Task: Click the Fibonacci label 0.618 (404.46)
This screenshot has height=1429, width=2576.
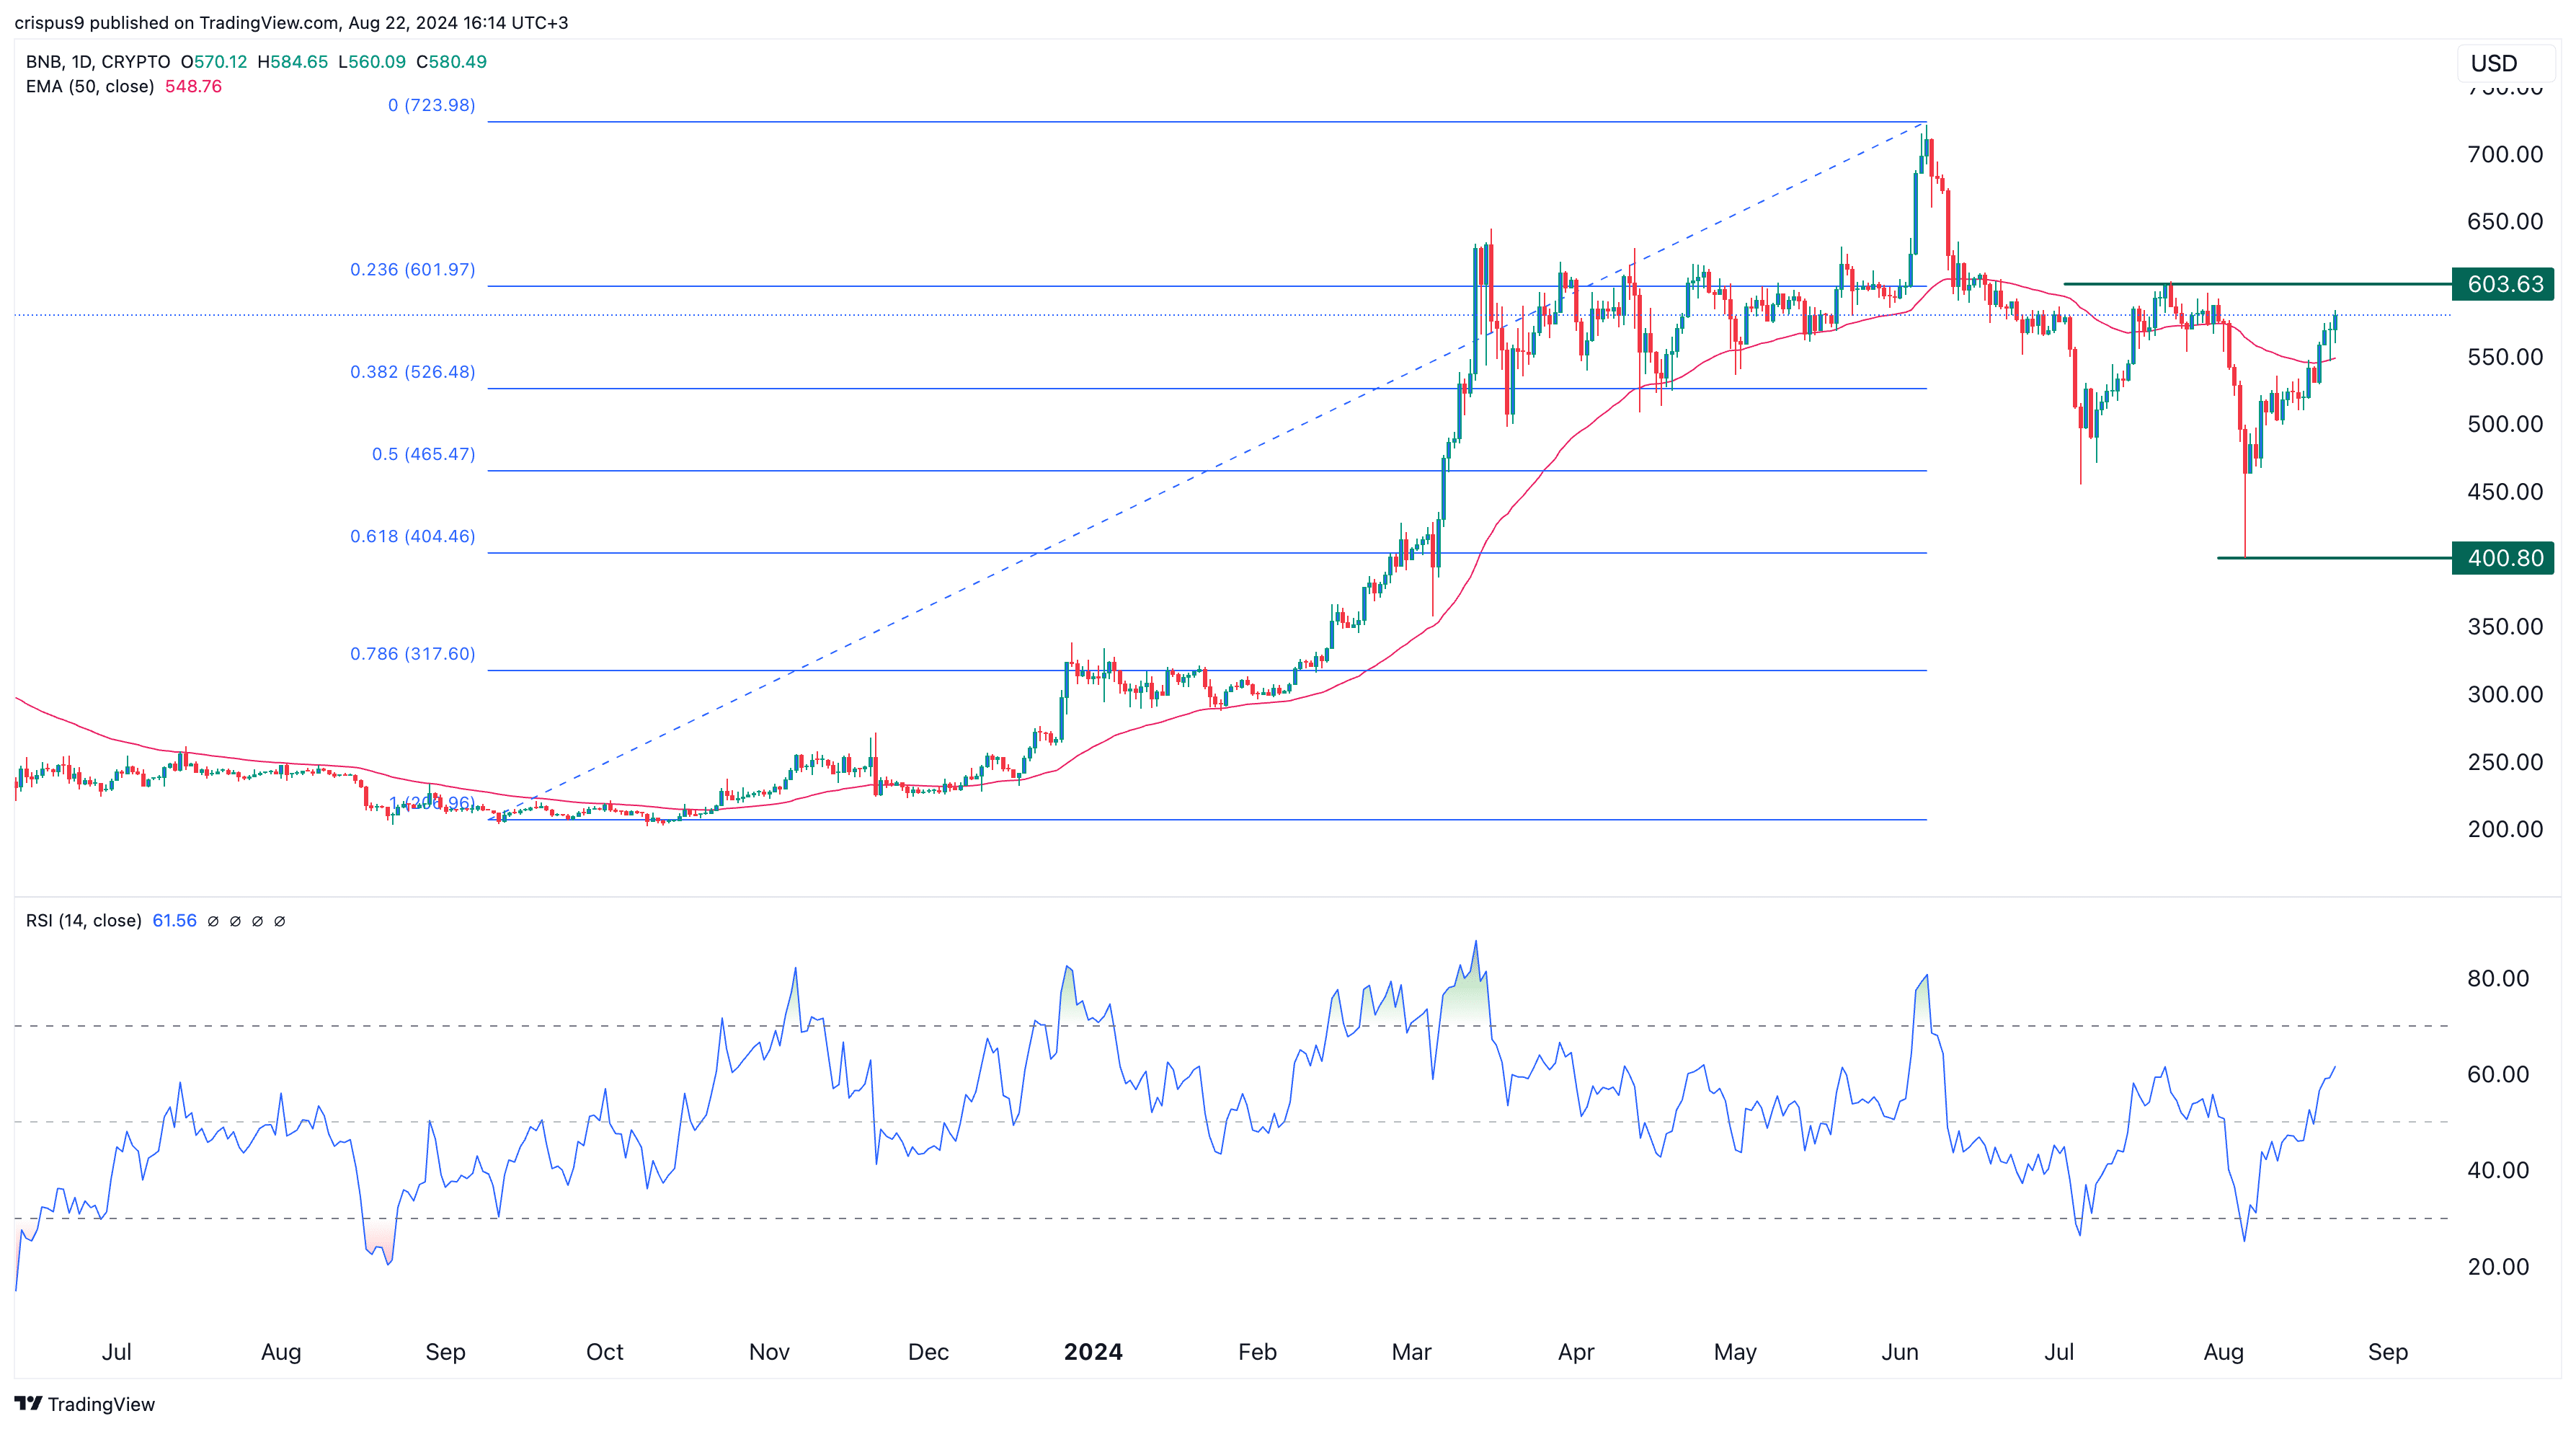Action: [412, 537]
